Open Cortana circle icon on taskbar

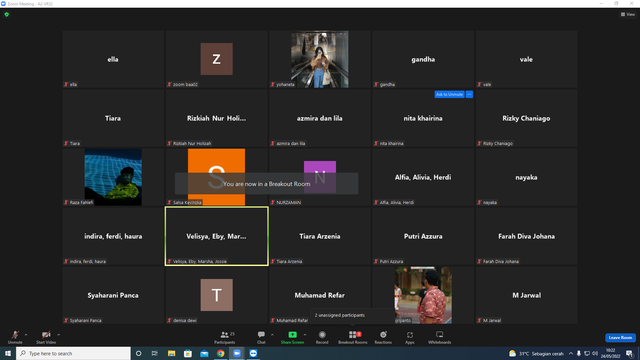click(x=138, y=353)
